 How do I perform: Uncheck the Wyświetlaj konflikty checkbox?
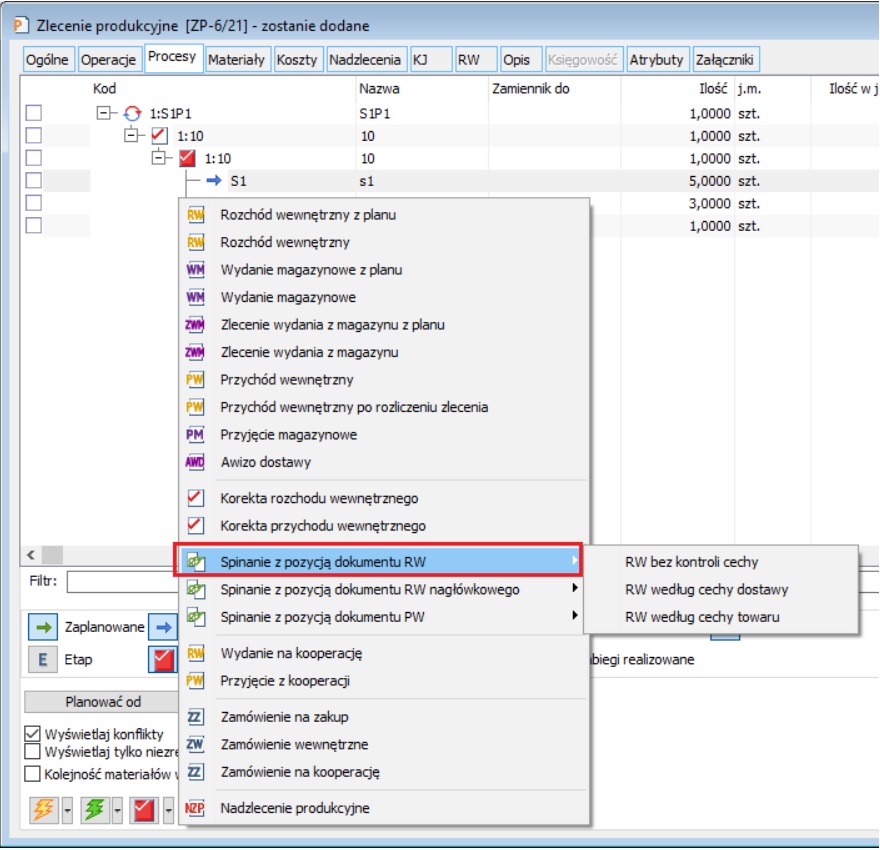33,734
